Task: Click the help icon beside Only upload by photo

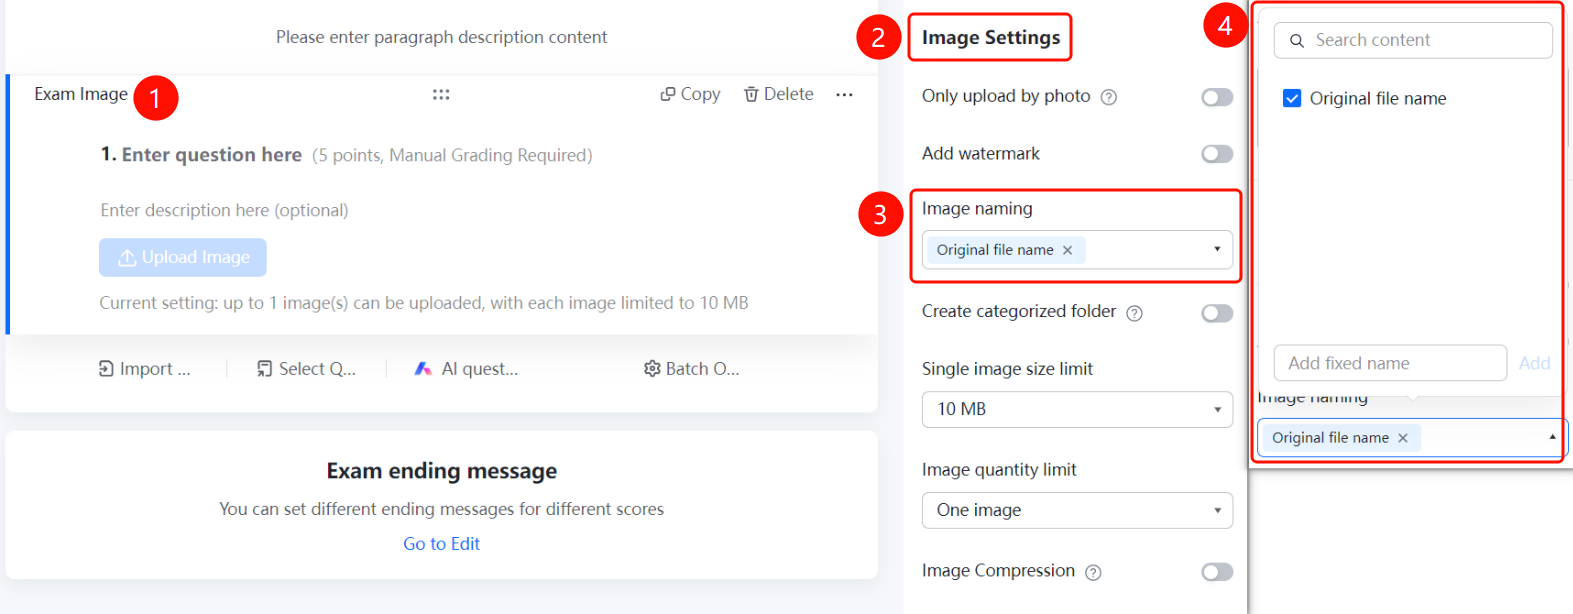Action: [1108, 97]
